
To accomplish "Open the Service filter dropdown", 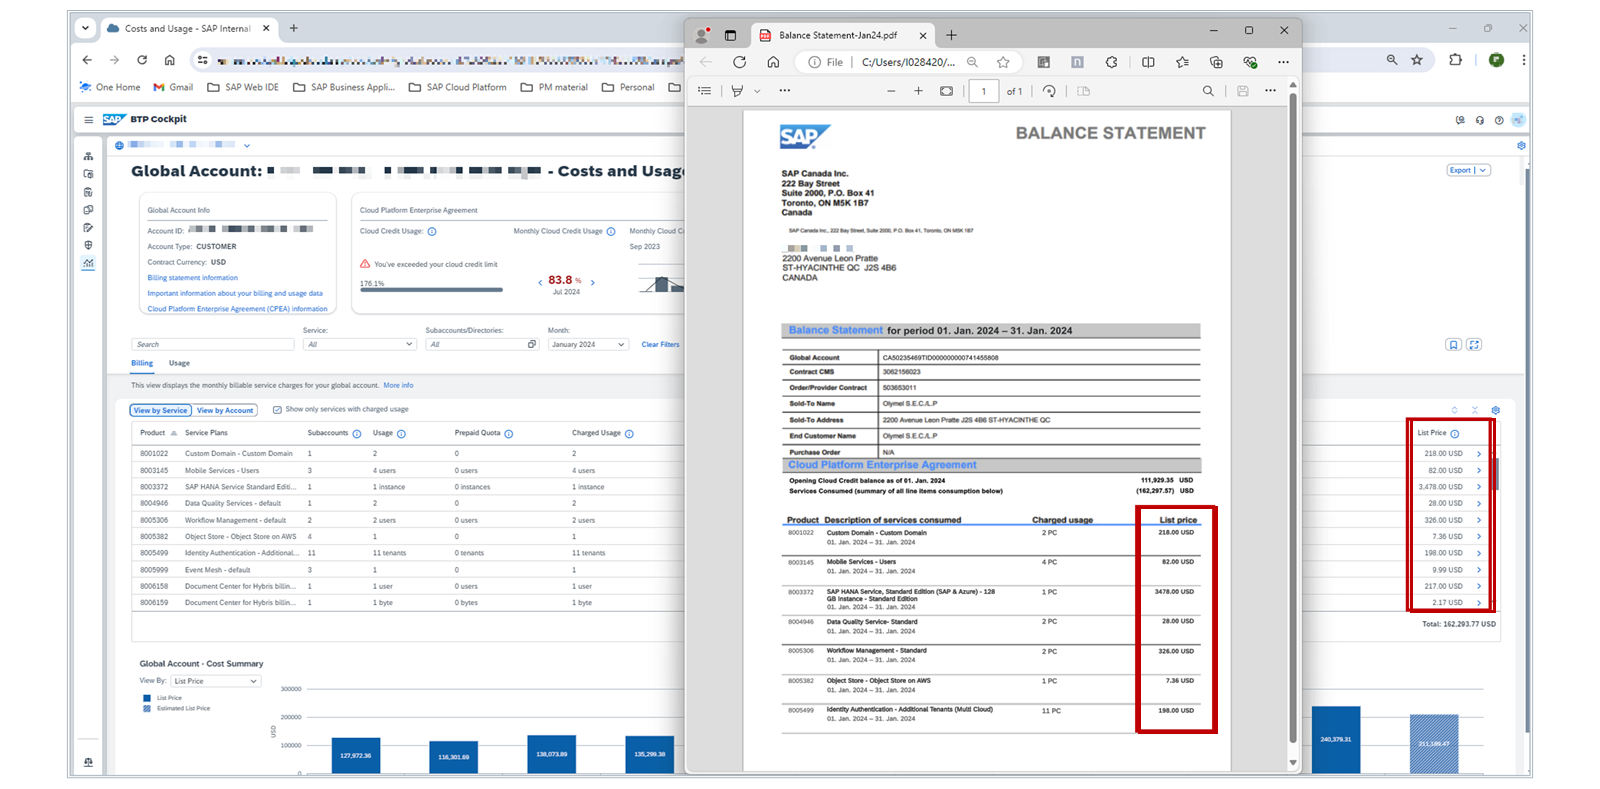I will (359, 344).
